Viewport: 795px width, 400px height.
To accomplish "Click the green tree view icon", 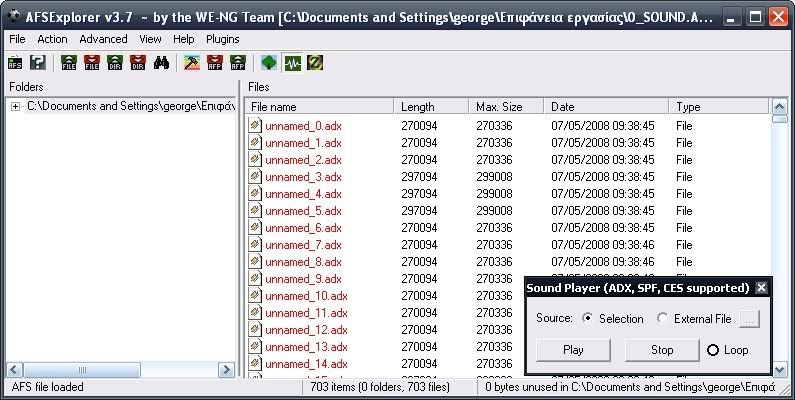I will 269,63.
